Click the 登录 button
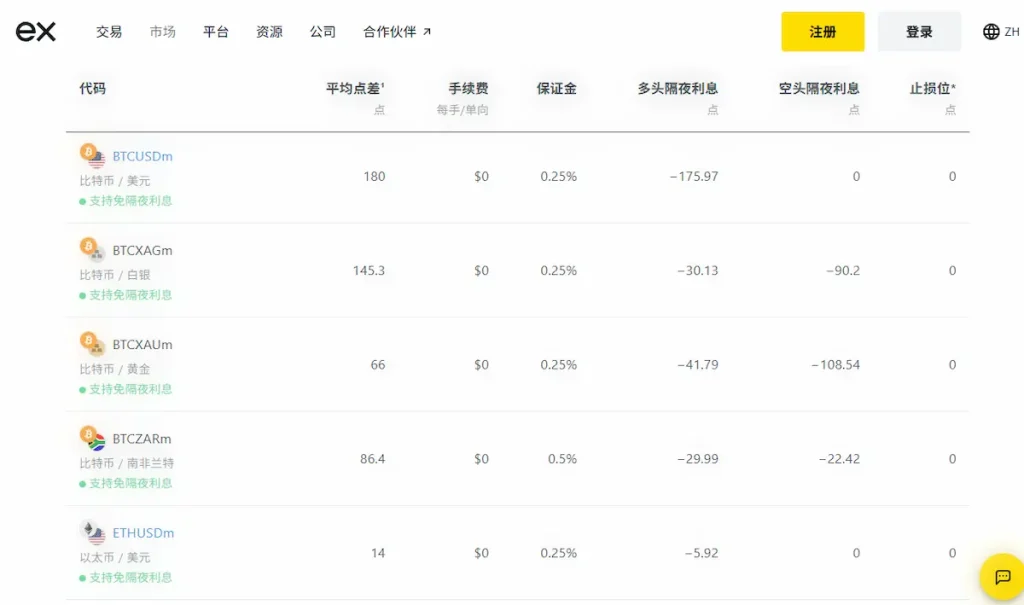The image size is (1024, 605). point(919,32)
